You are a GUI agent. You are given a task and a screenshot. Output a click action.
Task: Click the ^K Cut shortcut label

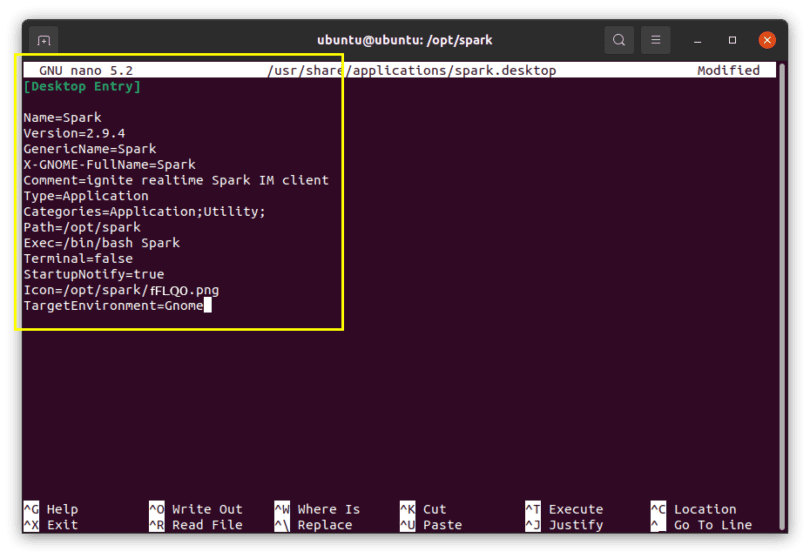(423, 509)
